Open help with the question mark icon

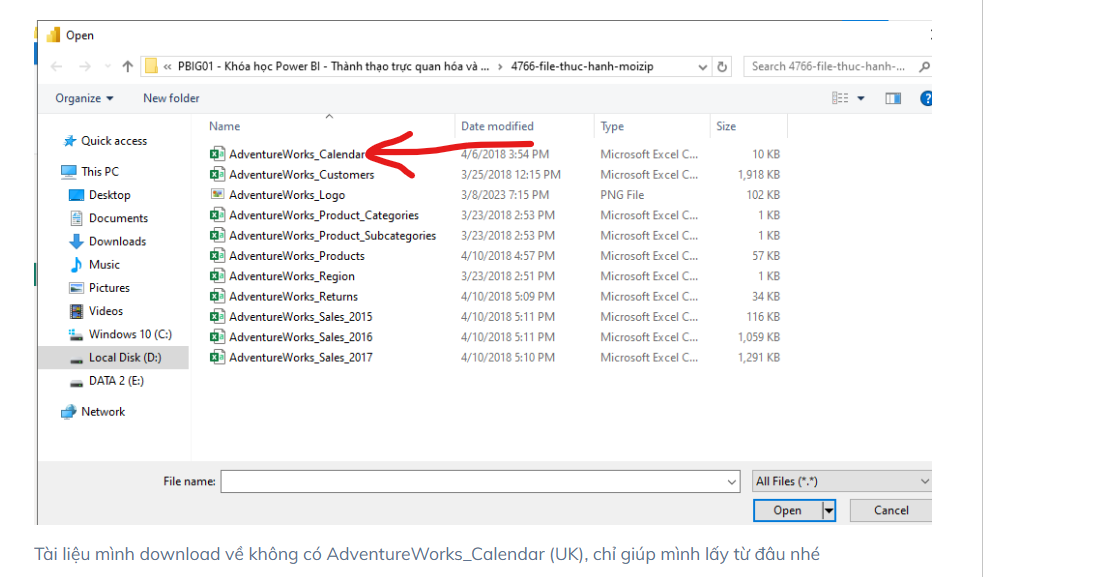coord(926,98)
